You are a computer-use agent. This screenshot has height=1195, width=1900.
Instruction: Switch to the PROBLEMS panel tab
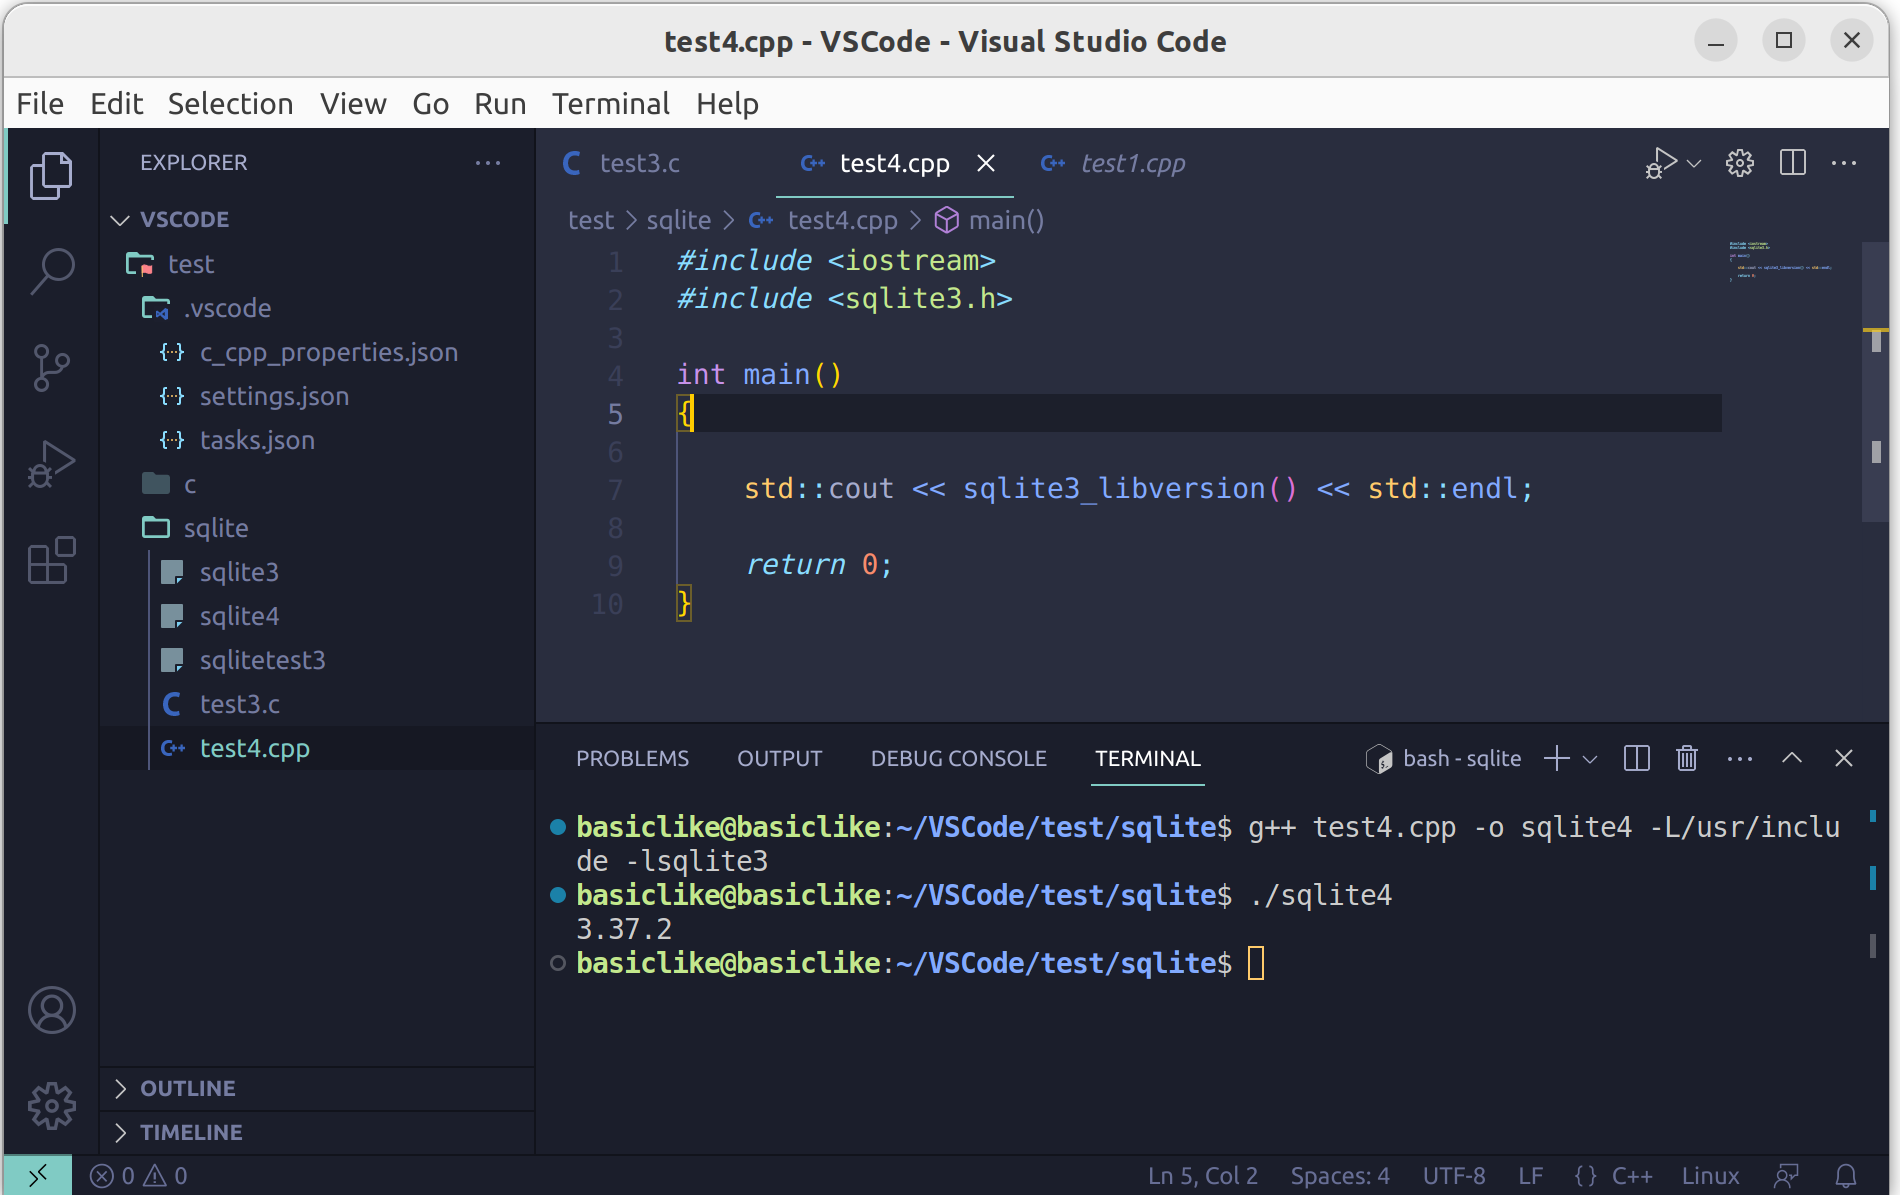[x=632, y=759]
